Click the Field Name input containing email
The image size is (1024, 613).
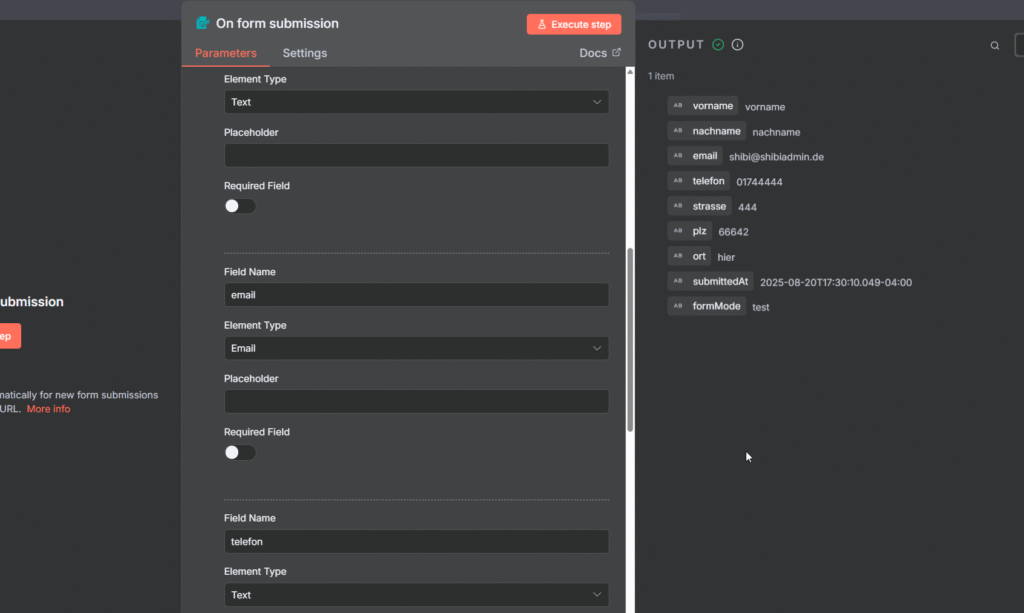(416, 295)
